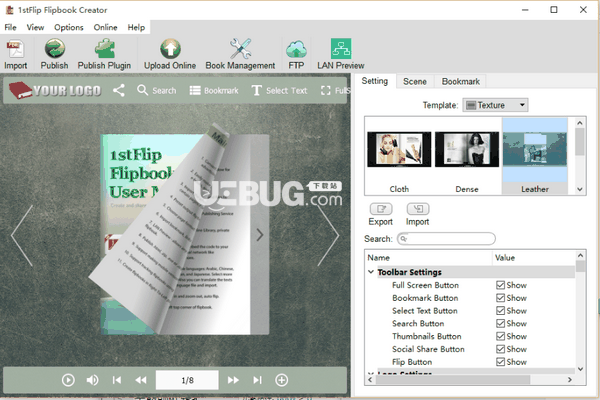Open the flipbook Bookmark list
Viewport: 600px width, 400px height.
click(x=214, y=91)
